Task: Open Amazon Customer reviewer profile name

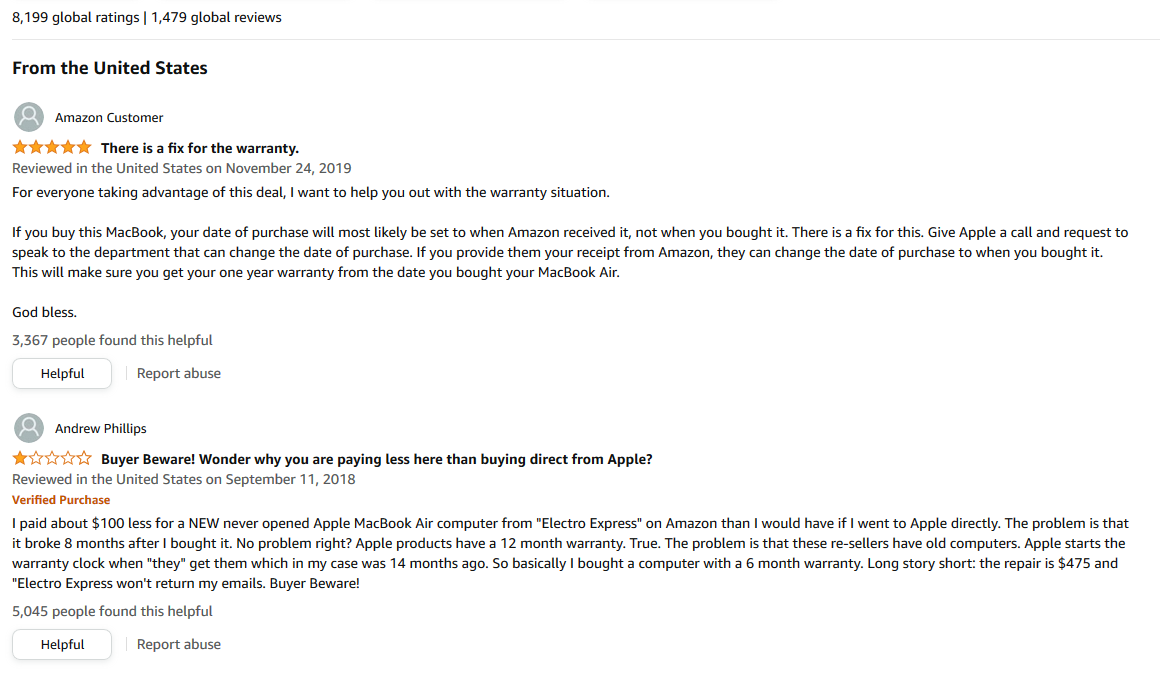Action: (x=109, y=118)
